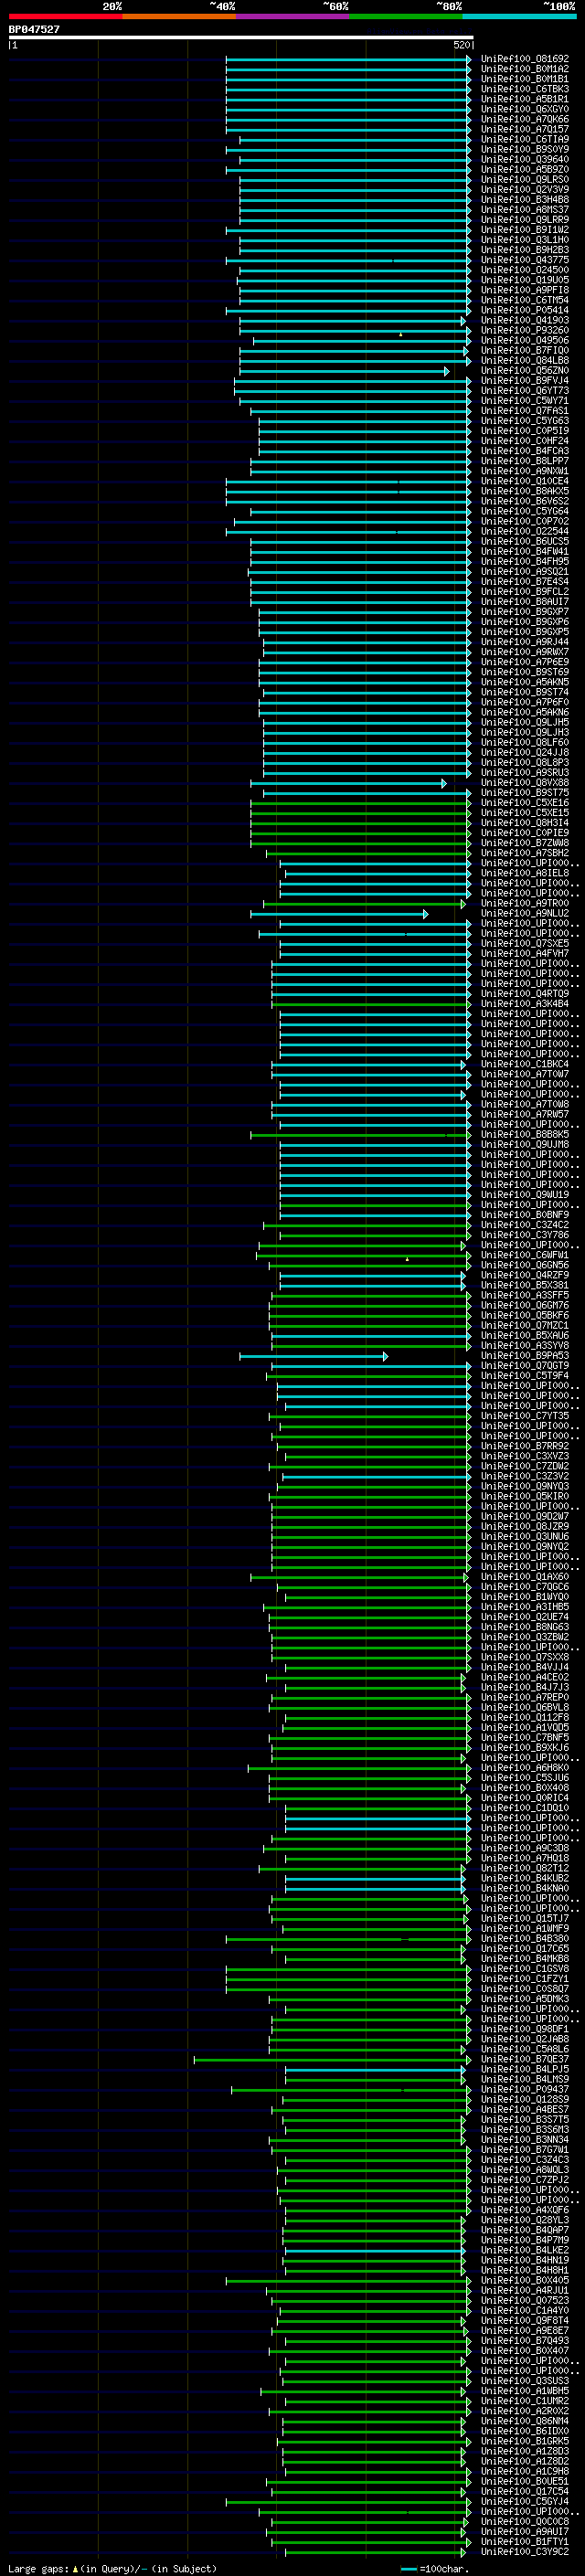
Task: Select label UniRef100_A9NXW1
Action: click(x=524, y=471)
